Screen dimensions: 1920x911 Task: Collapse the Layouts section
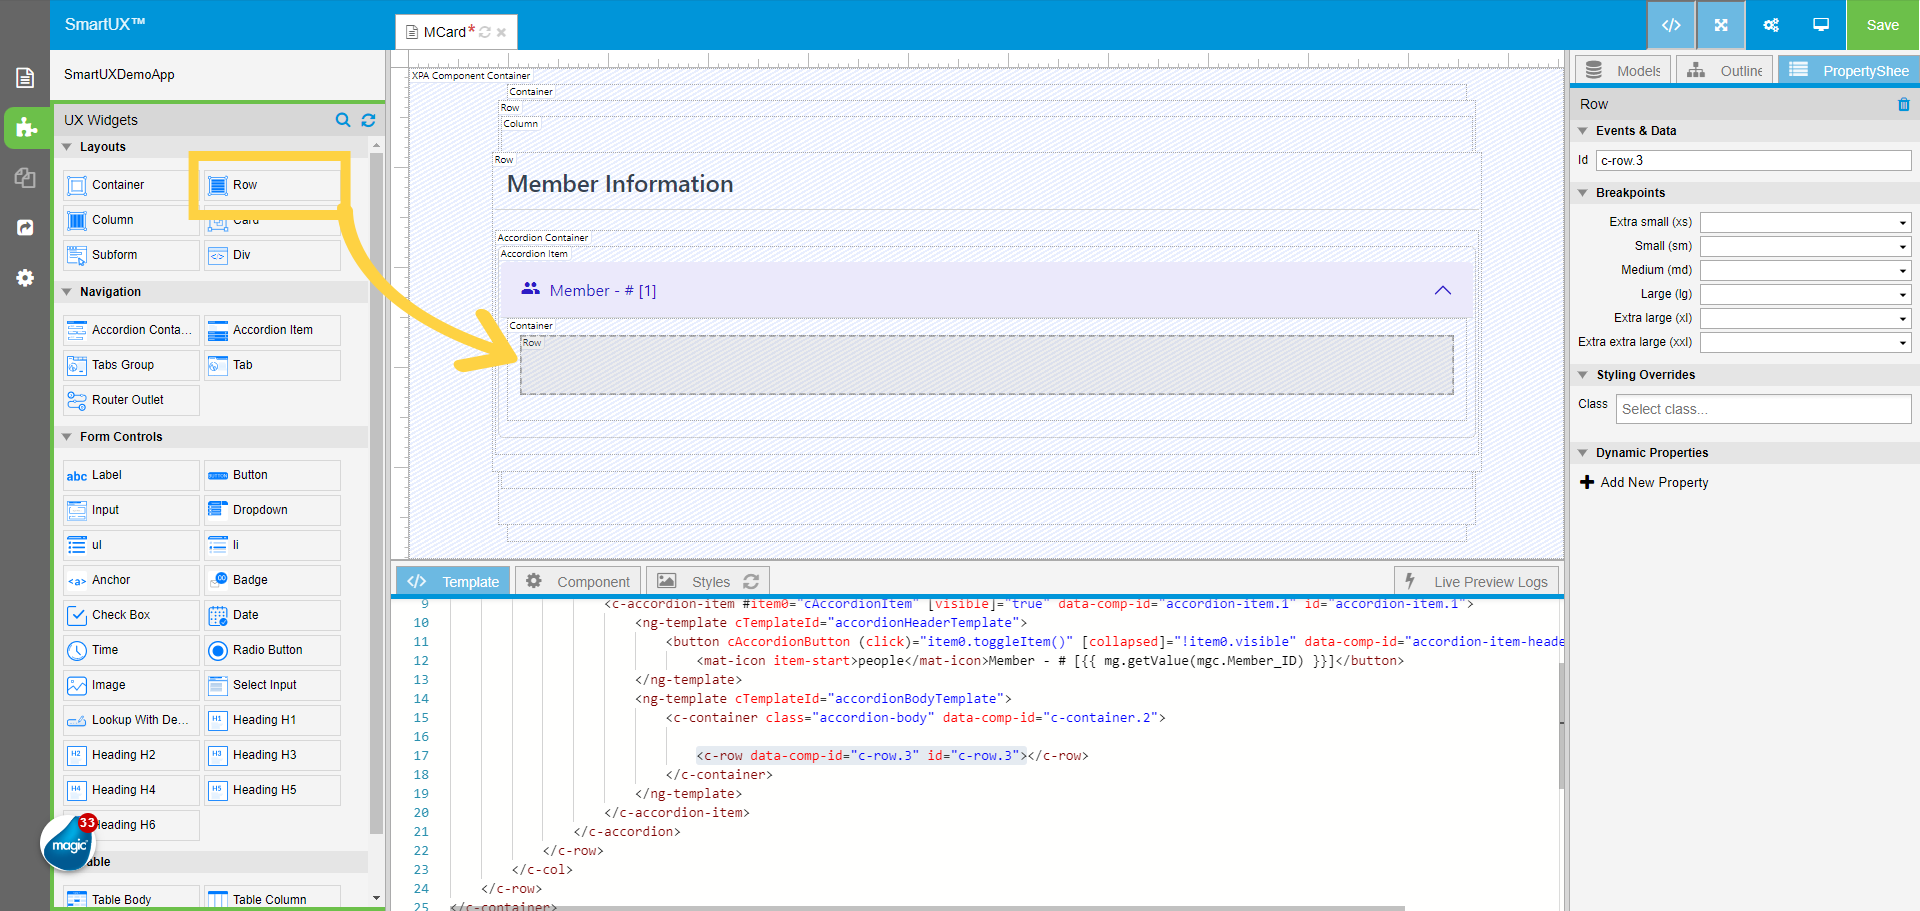[x=67, y=147]
